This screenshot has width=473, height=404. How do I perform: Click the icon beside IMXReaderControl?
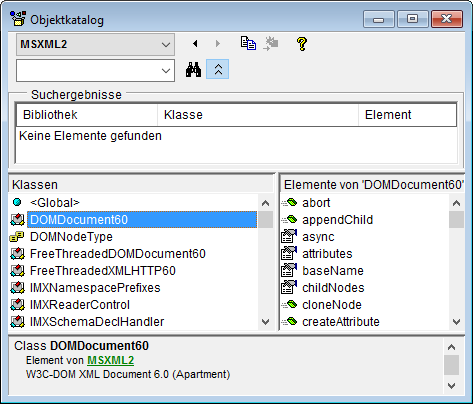point(17,305)
